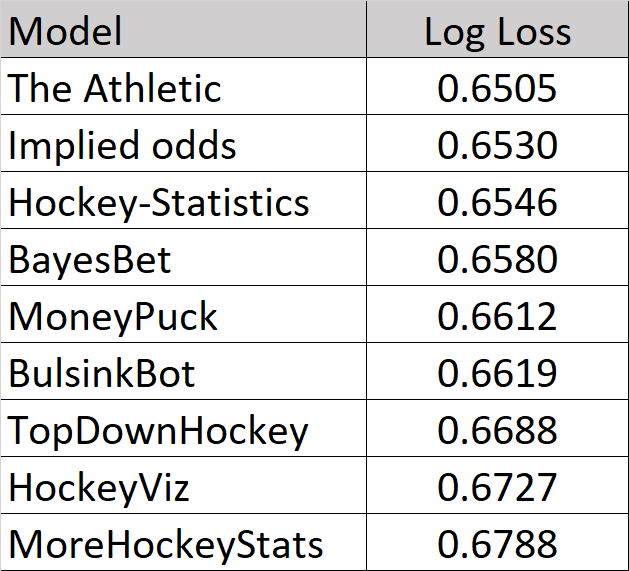Click the 0.6619 value cell
629x571 pixels.
[x=497, y=373]
